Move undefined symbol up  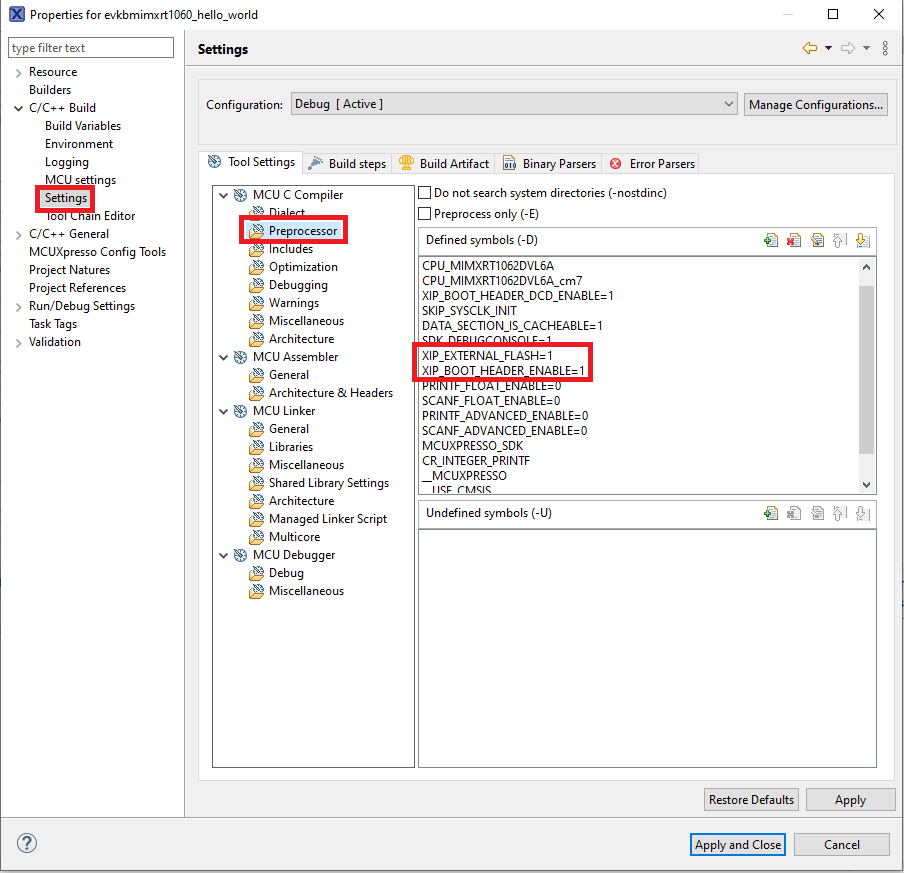point(839,513)
